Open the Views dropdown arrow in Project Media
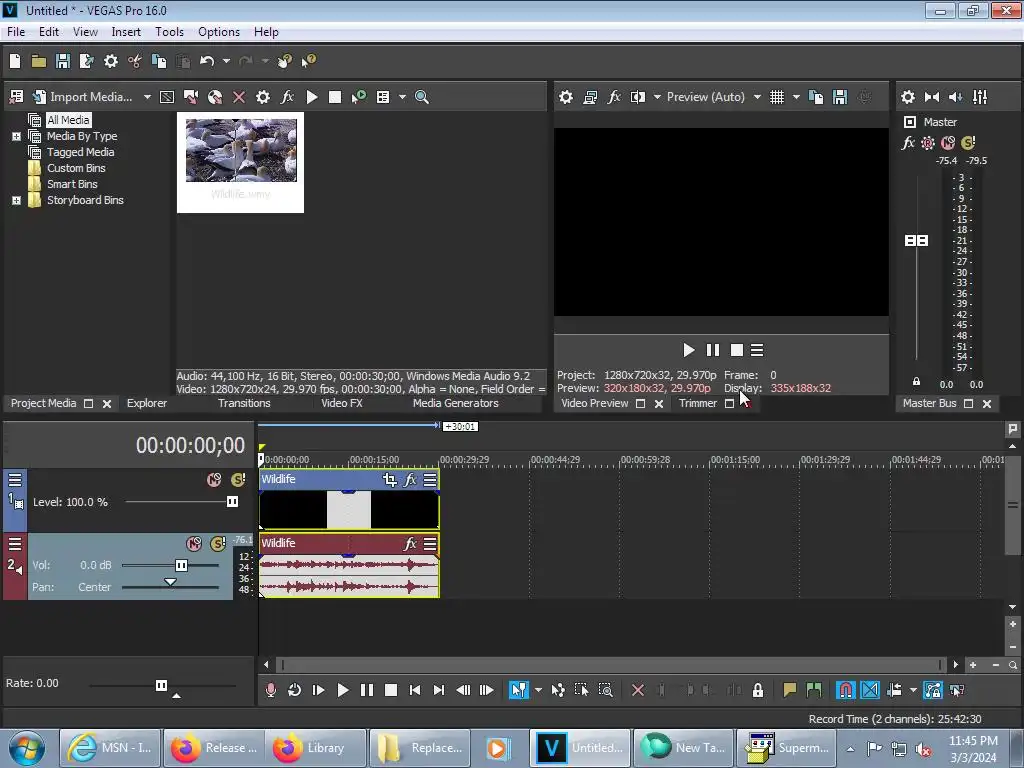This screenshot has height=768, width=1024. click(x=402, y=97)
